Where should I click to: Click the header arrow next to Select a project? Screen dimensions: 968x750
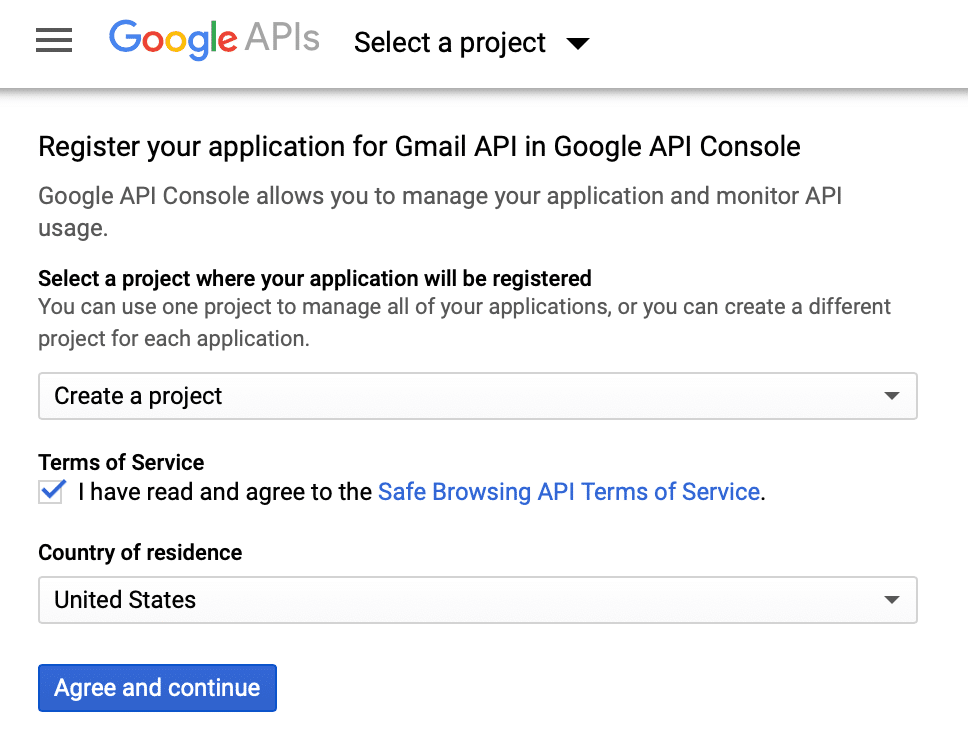[x=578, y=43]
